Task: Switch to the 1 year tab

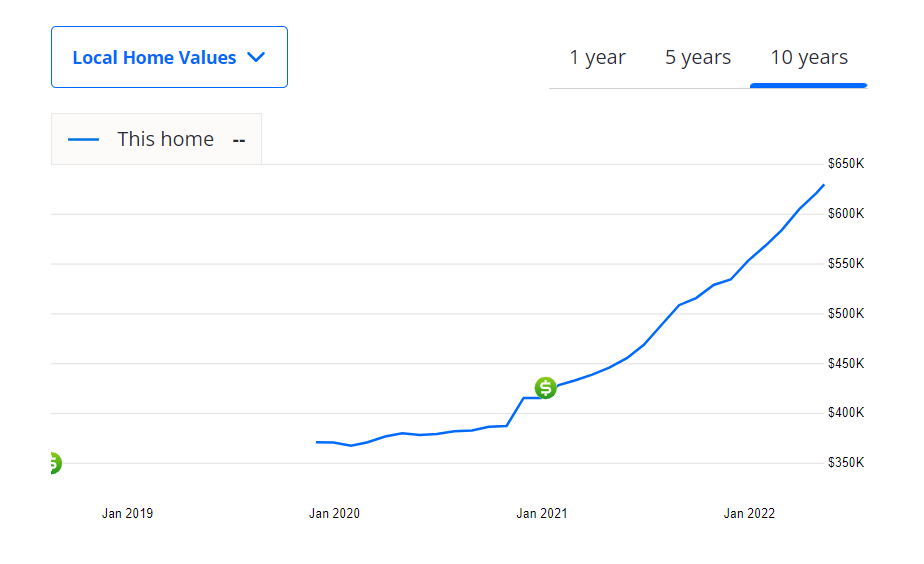Action: (597, 57)
